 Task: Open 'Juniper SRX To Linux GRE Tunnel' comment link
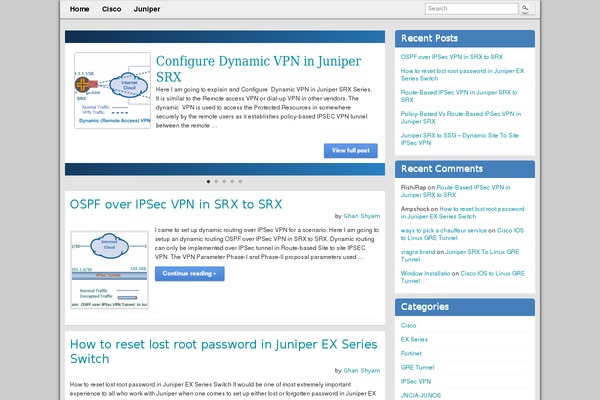tap(460, 255)
